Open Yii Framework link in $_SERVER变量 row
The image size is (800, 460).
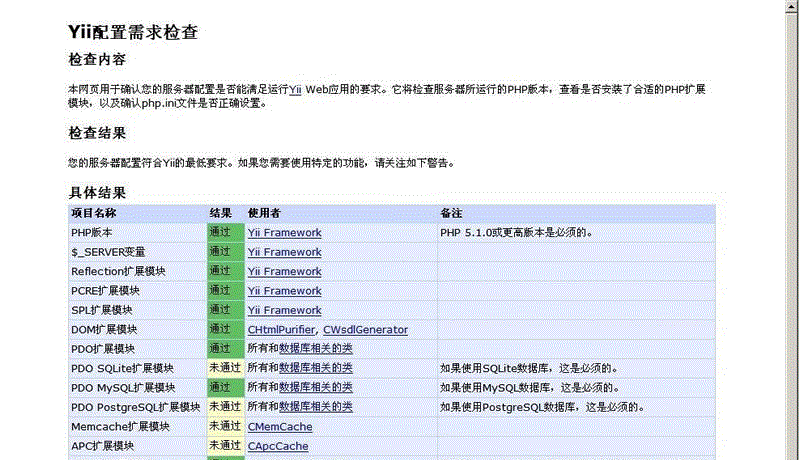(284, 252)
